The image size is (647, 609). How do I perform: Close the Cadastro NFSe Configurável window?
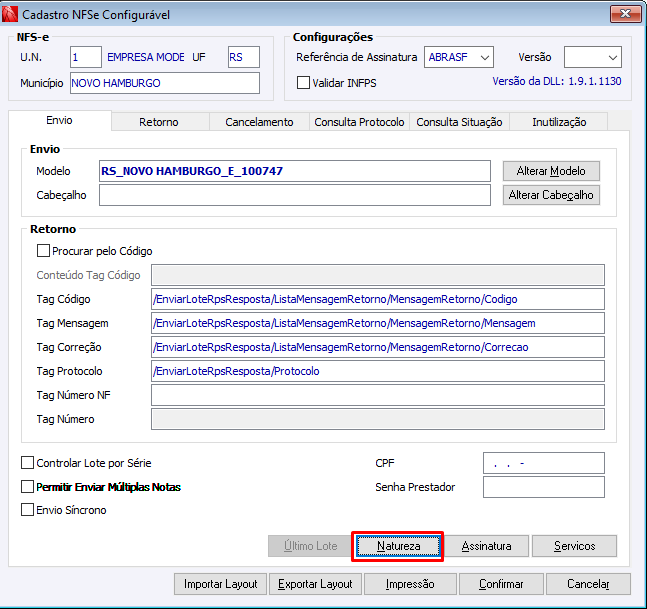click(626, 14)
